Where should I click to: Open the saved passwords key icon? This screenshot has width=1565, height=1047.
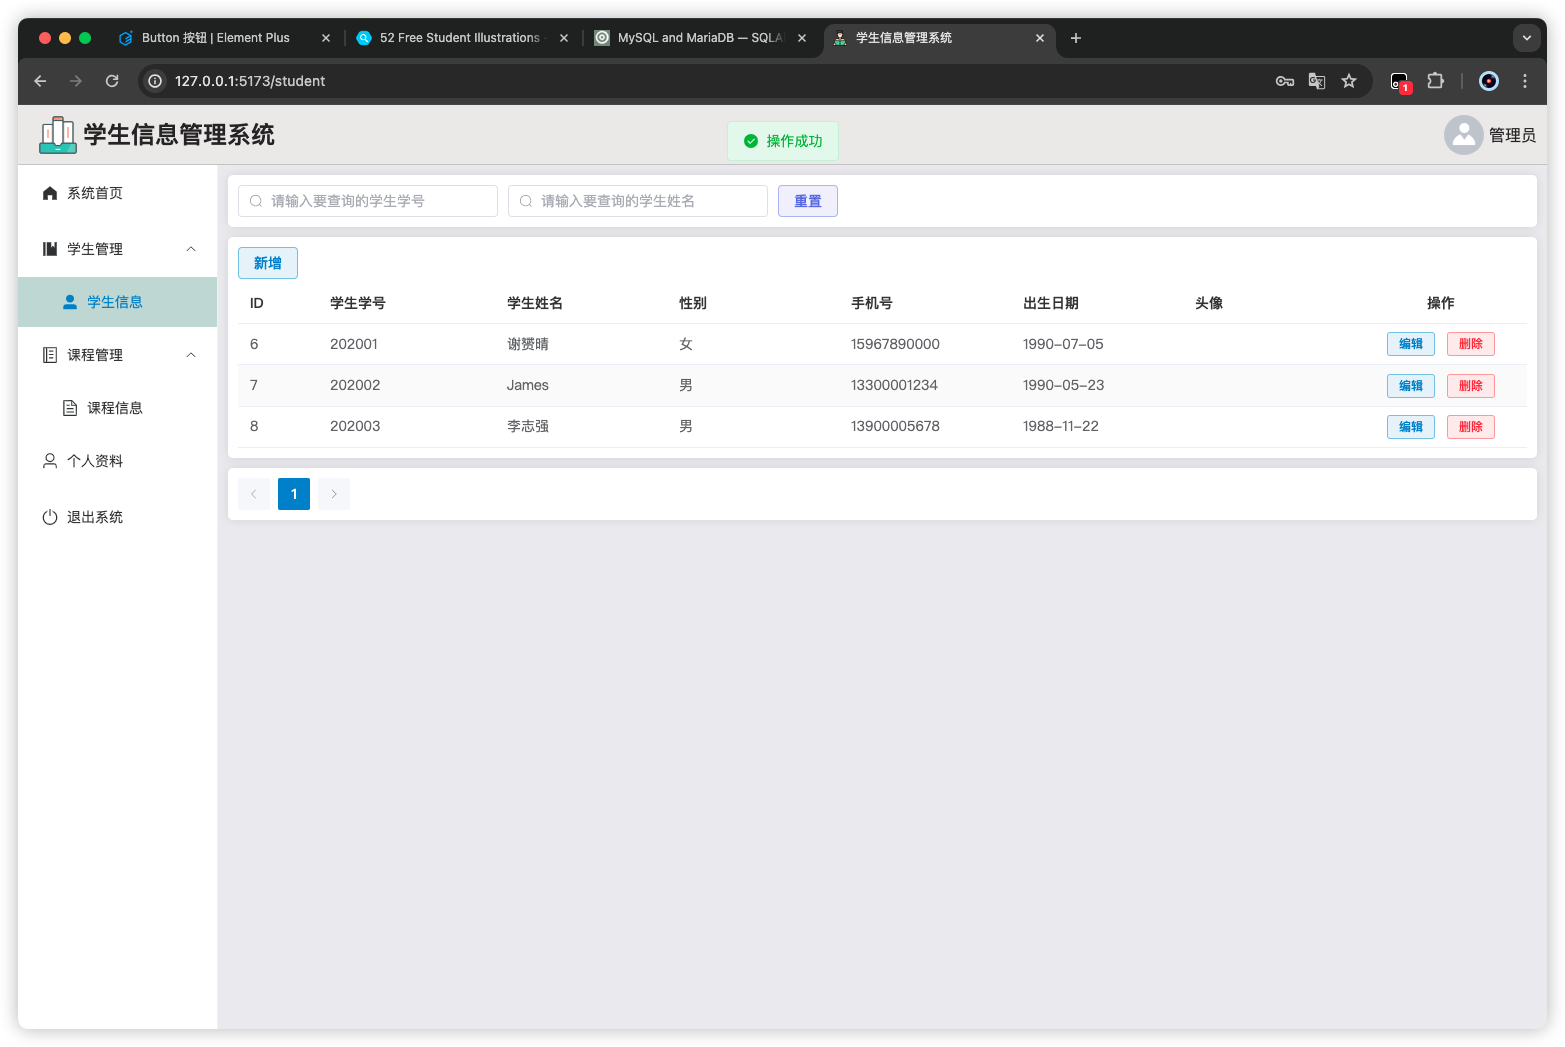1285,81
